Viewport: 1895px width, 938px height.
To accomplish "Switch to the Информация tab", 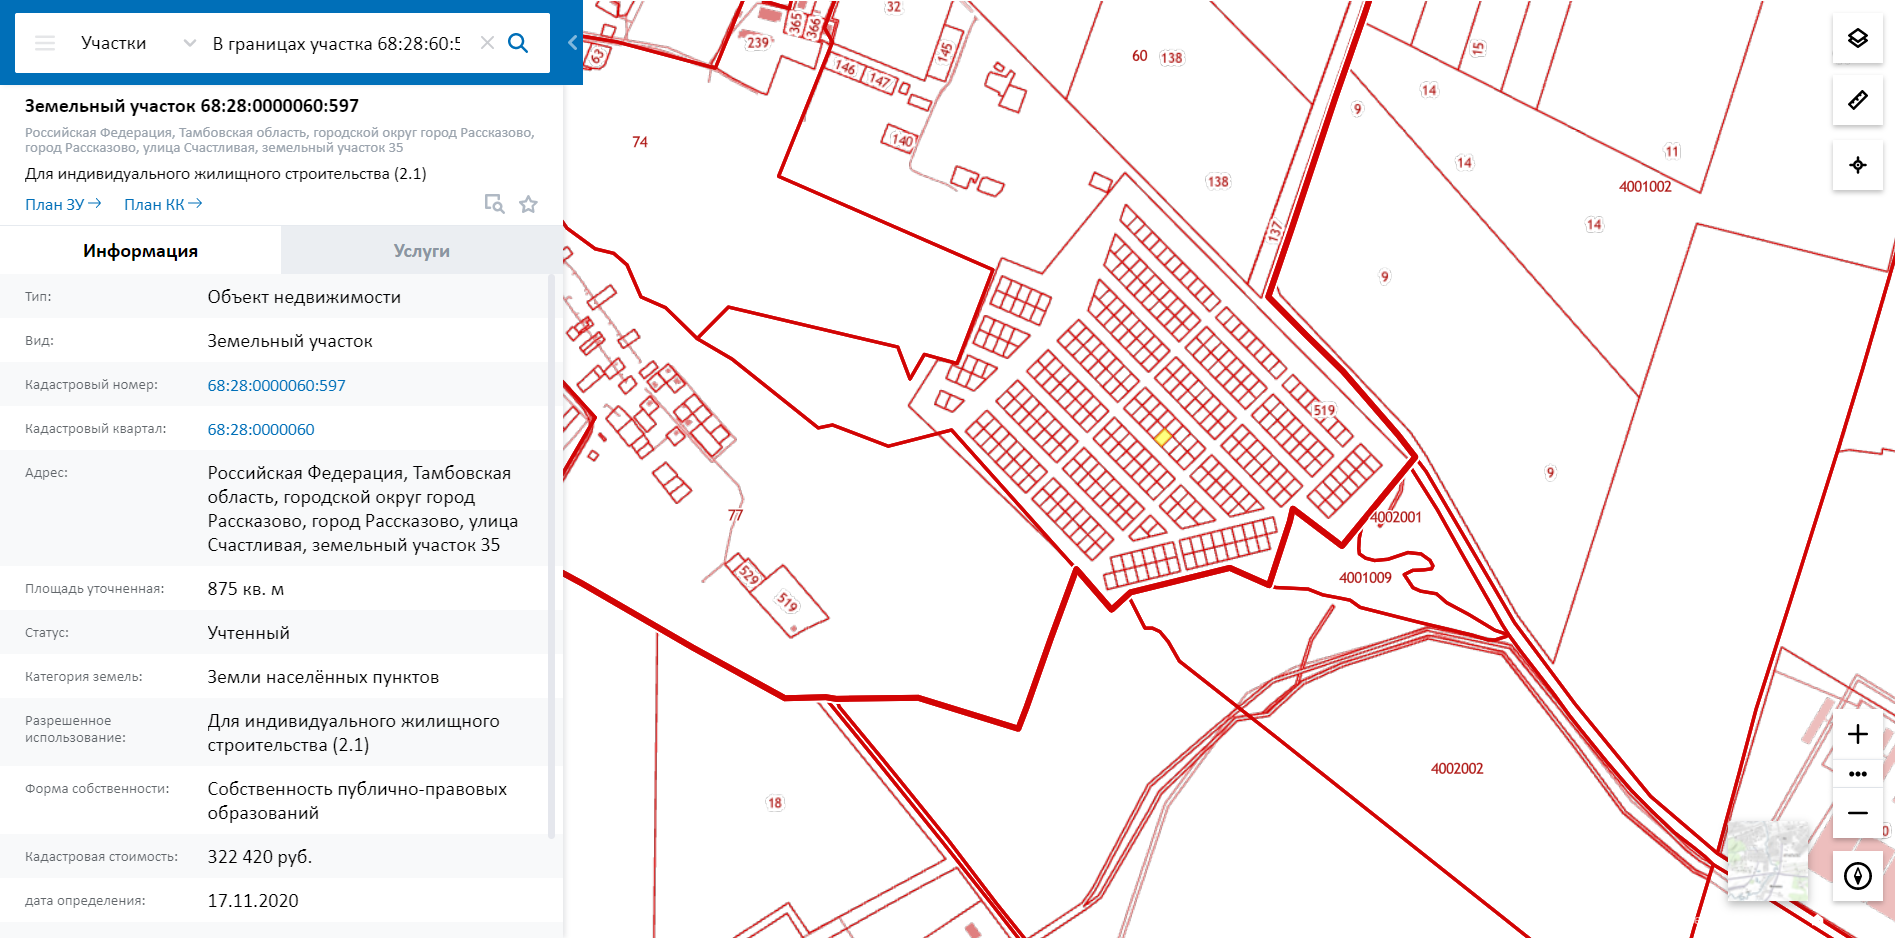I will [140, 250].
